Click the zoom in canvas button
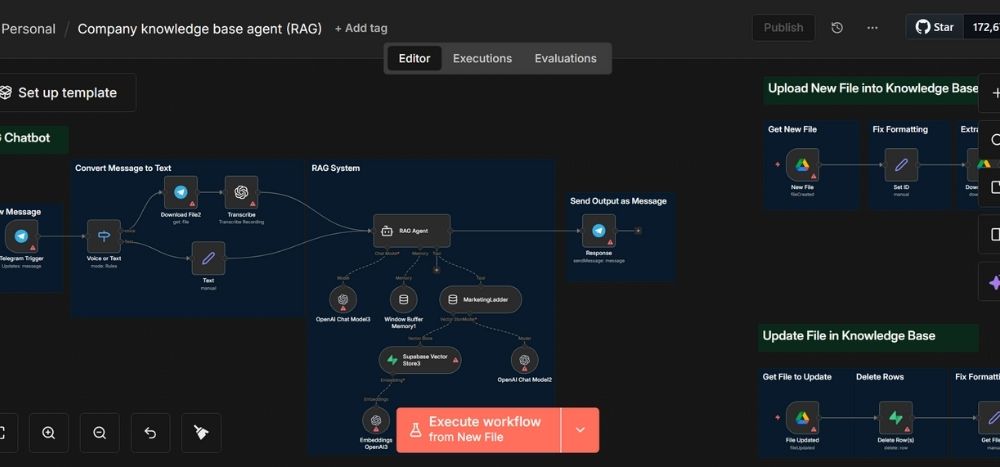The height and width of the screenshot is (467, 1000). pyautogui.click(x=48, y=433)
